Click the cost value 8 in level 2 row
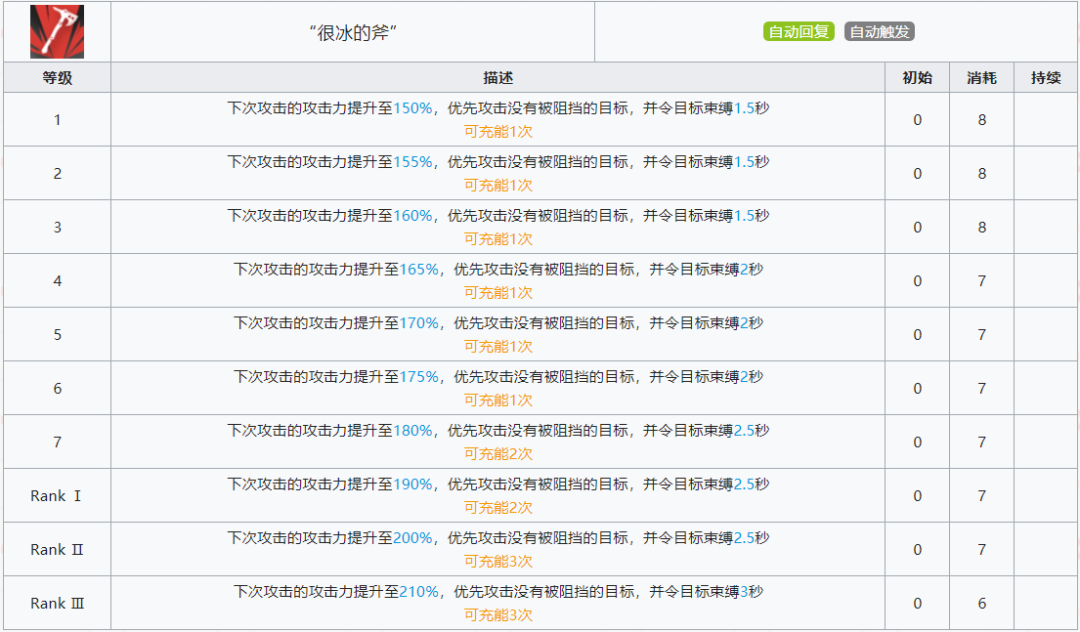The image size is (1080, 632). click(982, 173)
